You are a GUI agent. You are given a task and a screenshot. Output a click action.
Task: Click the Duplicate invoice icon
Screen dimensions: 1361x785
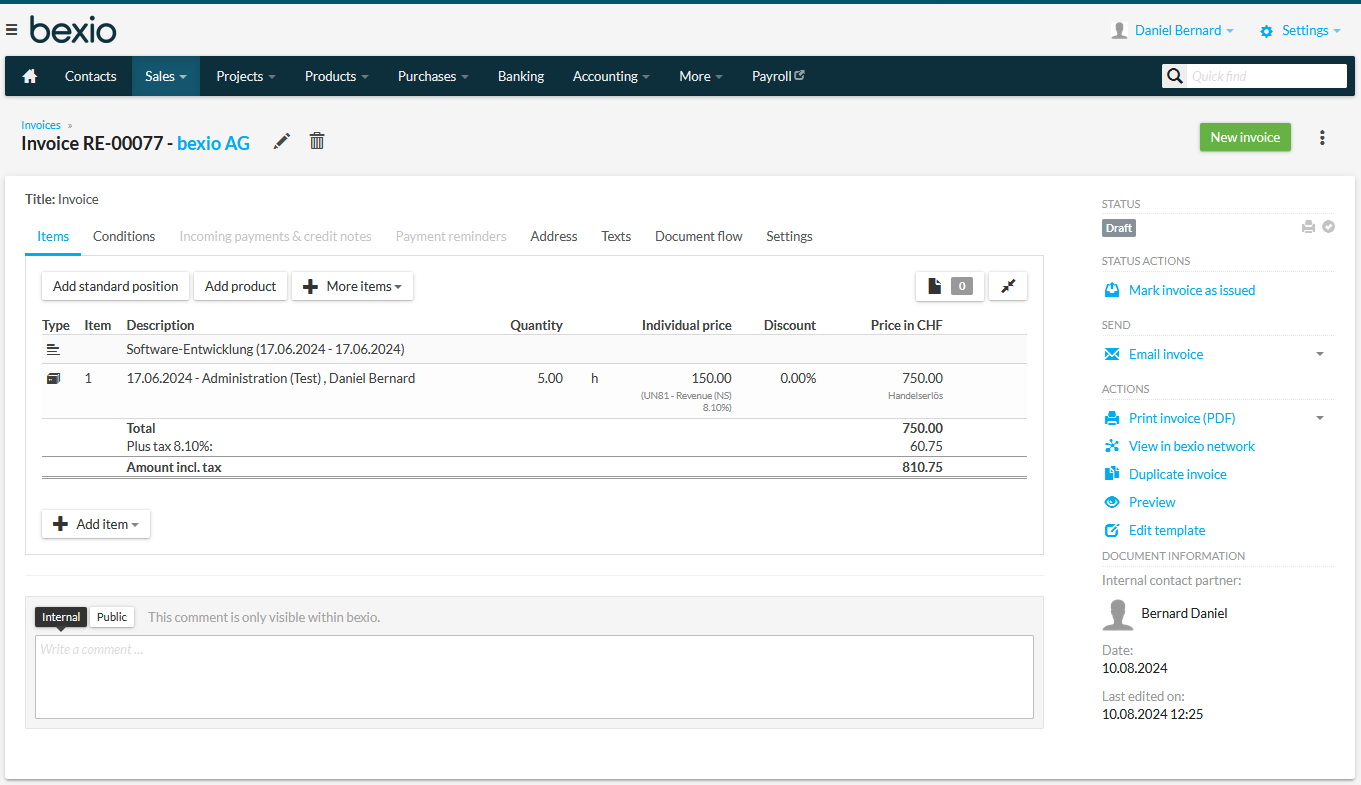pos(1112,474)
